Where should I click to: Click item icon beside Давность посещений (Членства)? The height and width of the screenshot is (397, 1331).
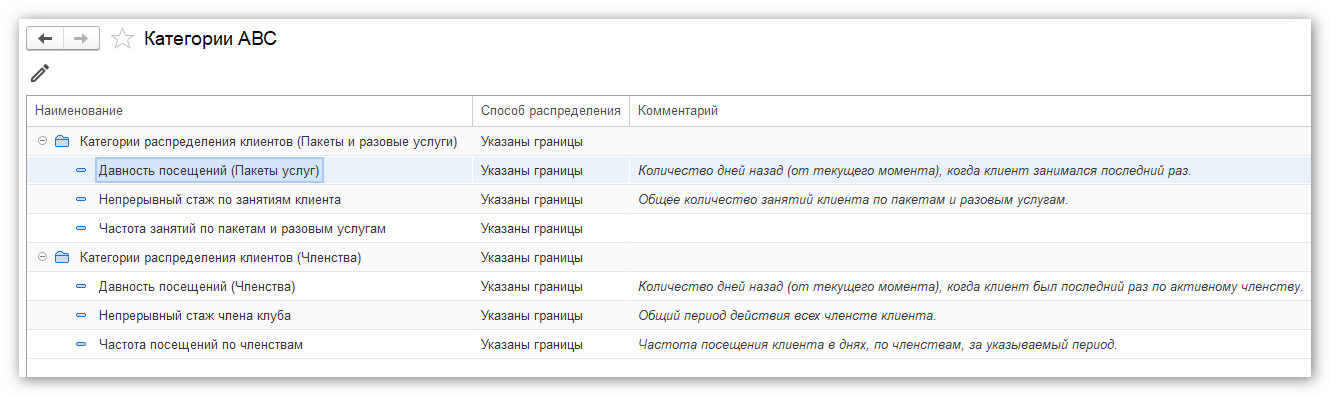point(81,287)
